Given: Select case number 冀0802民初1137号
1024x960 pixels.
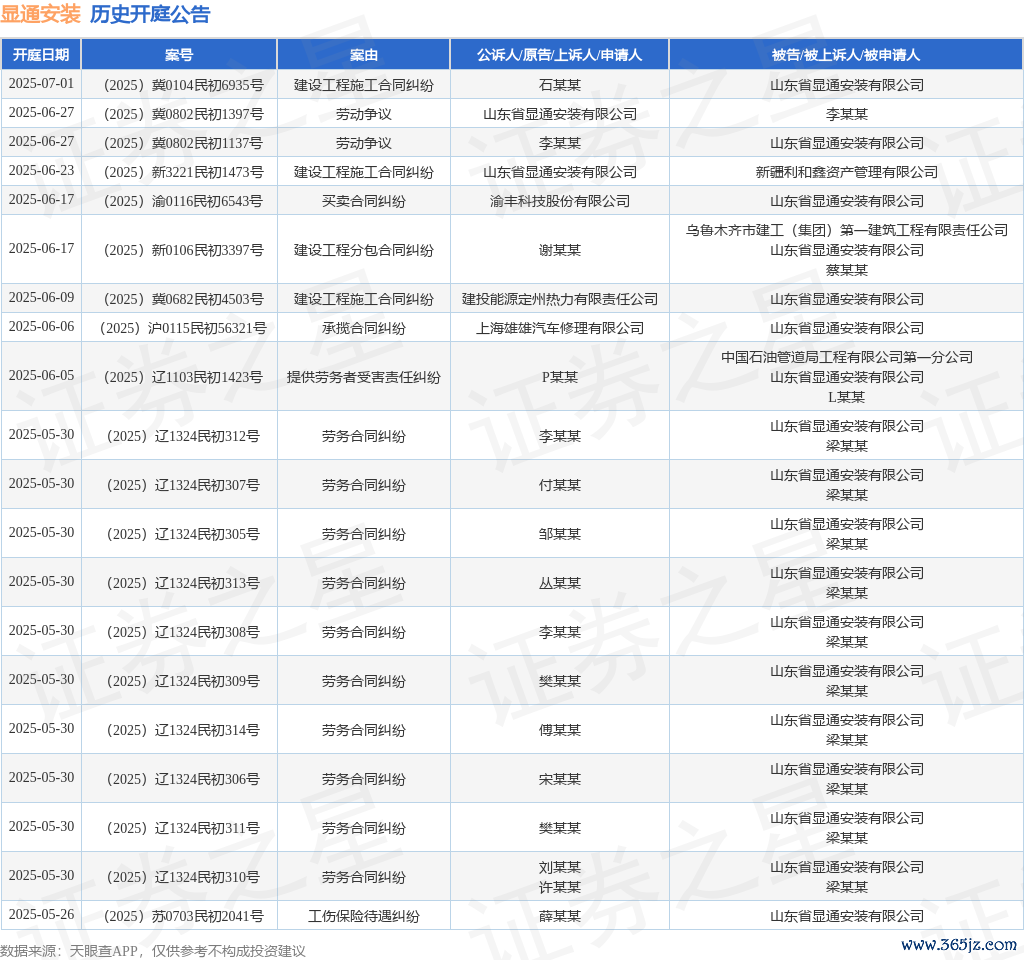Looking at the screenshot, I should coord(184,143).
